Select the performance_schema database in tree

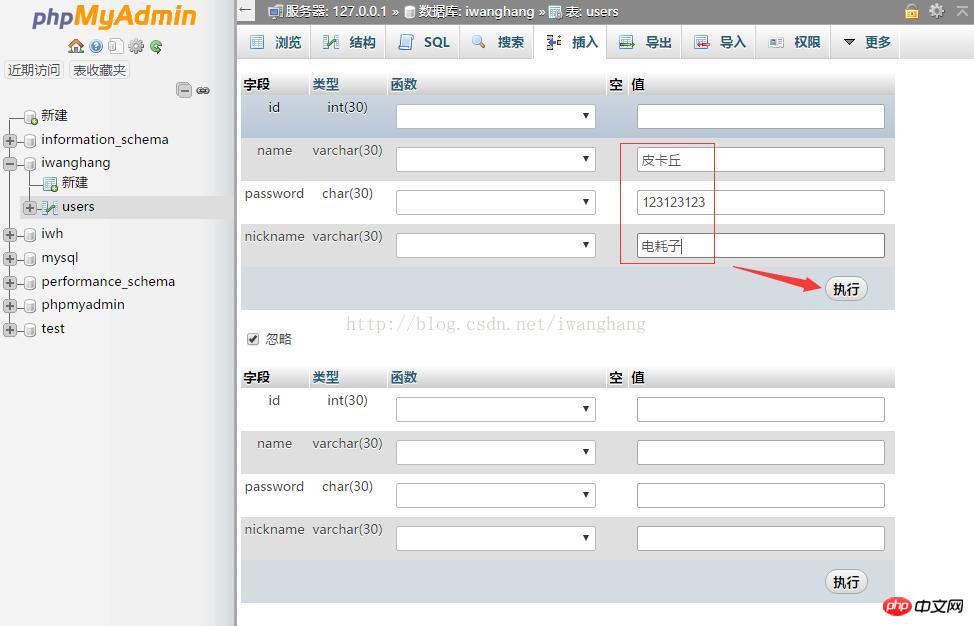[108, 282]
